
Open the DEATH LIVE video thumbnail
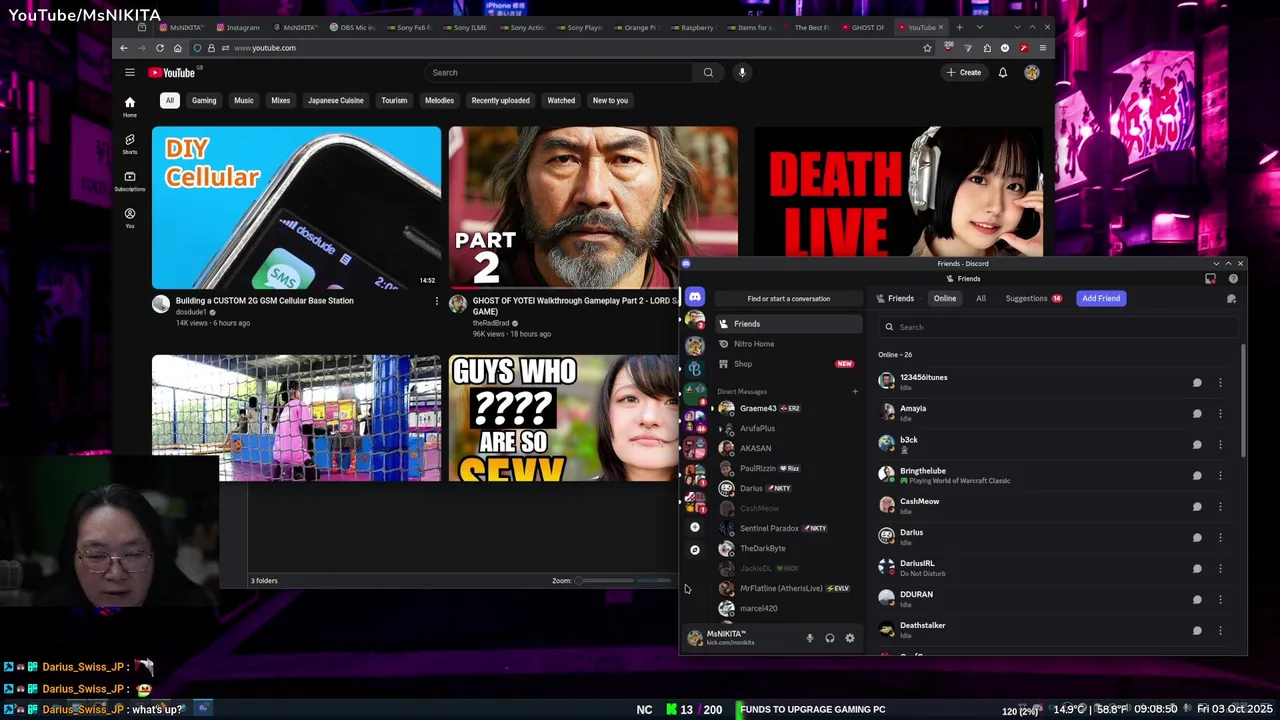[x=897, y=192]
